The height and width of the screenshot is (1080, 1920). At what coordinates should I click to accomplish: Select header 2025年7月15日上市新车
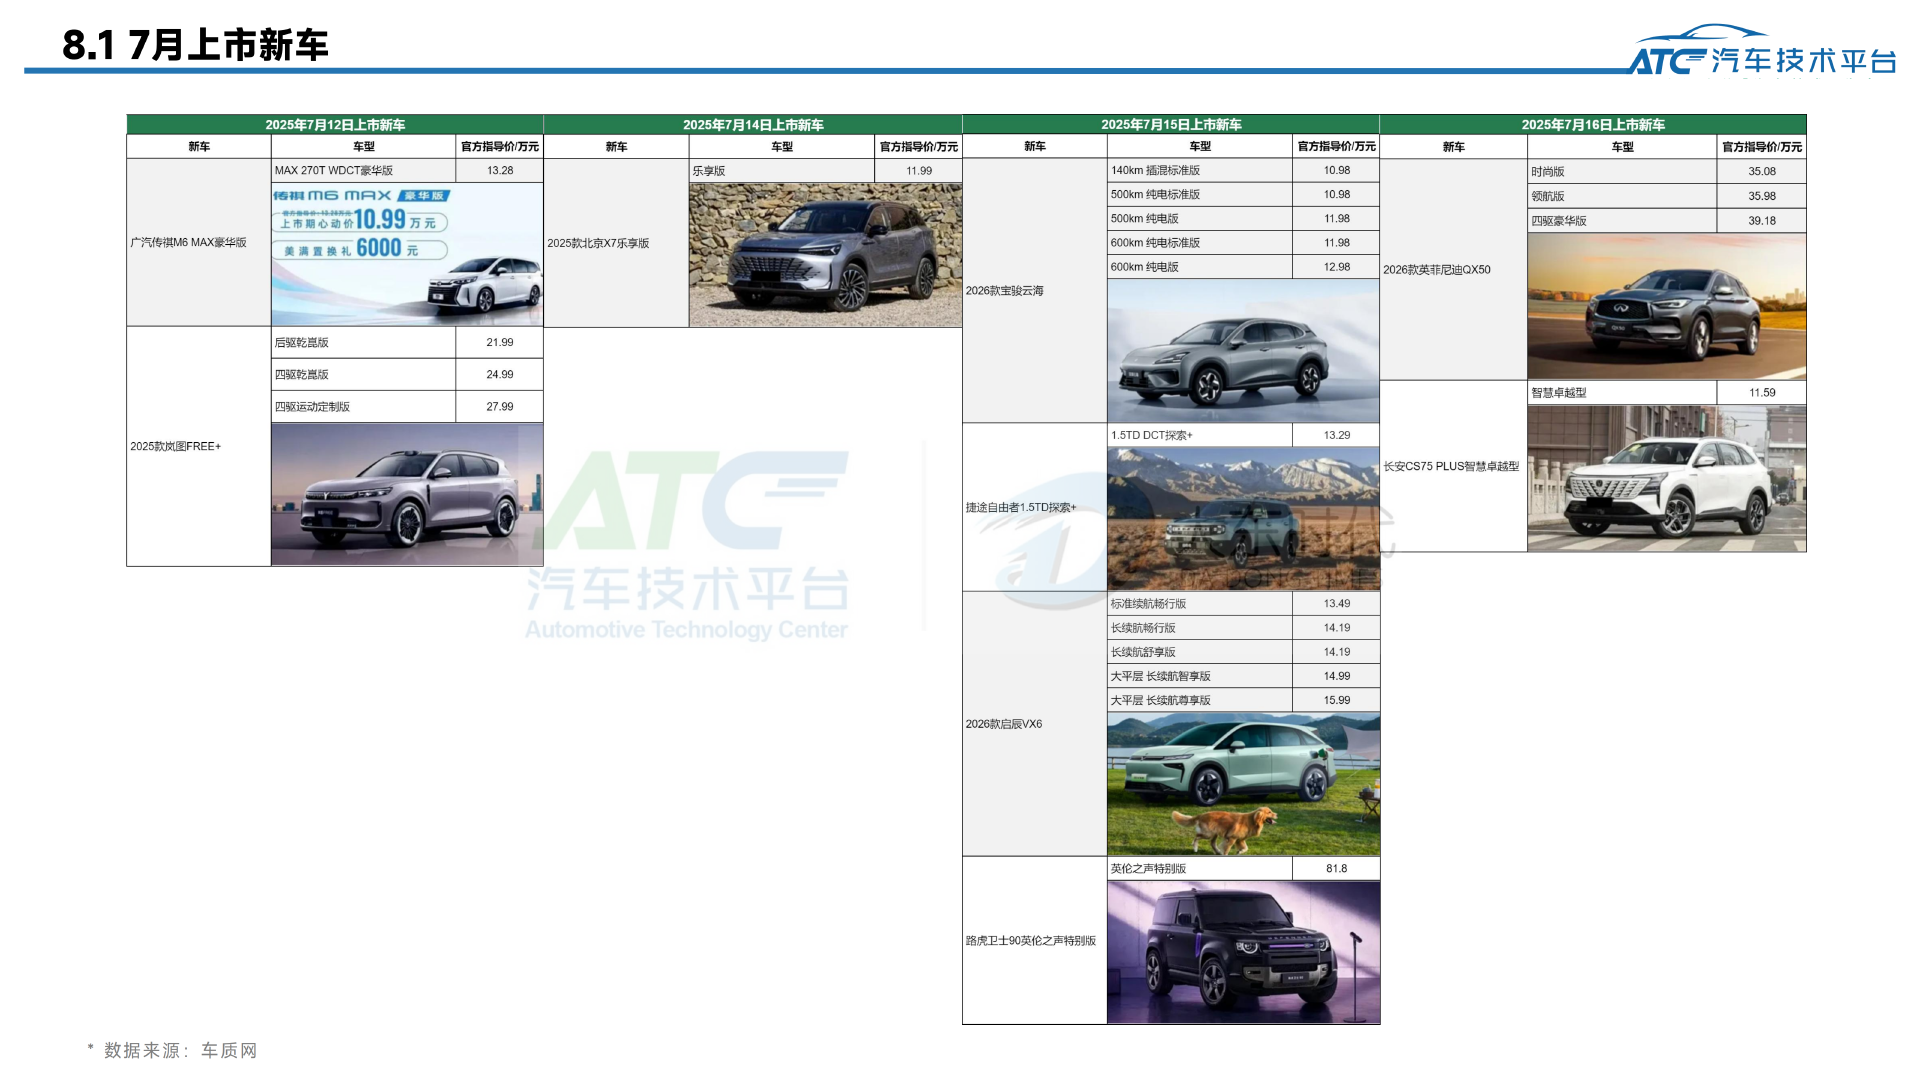(1171, 124)
